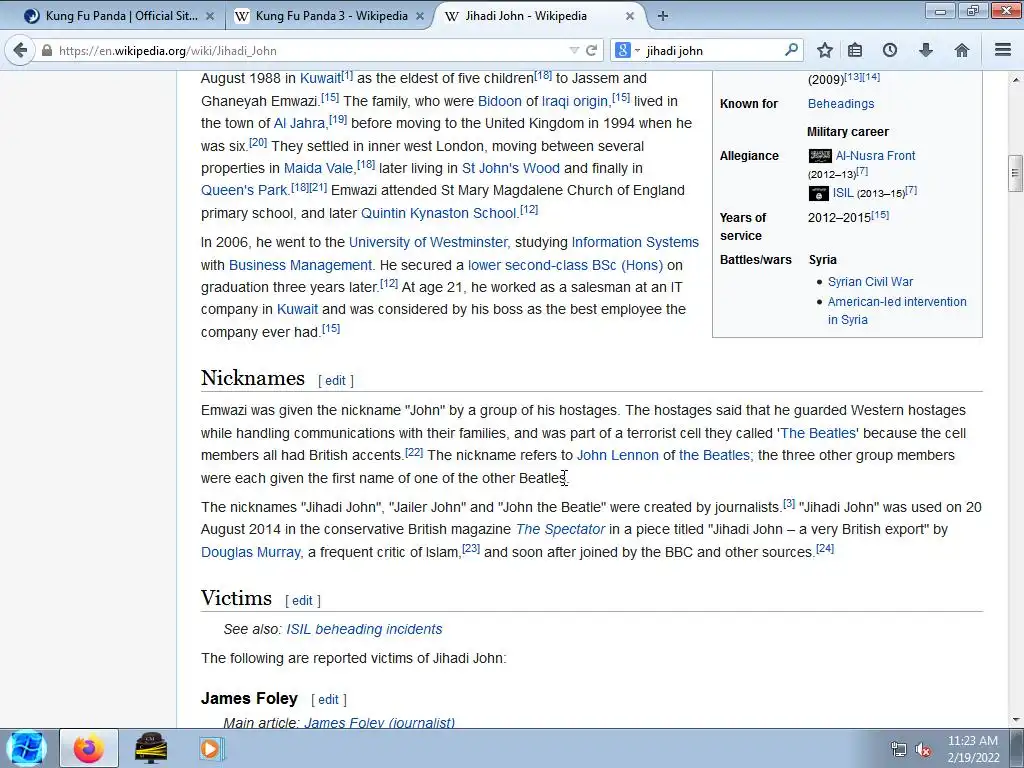The image size is (1024, 768).
Task: Open Business Management link
Action: [x=300, y=265]
